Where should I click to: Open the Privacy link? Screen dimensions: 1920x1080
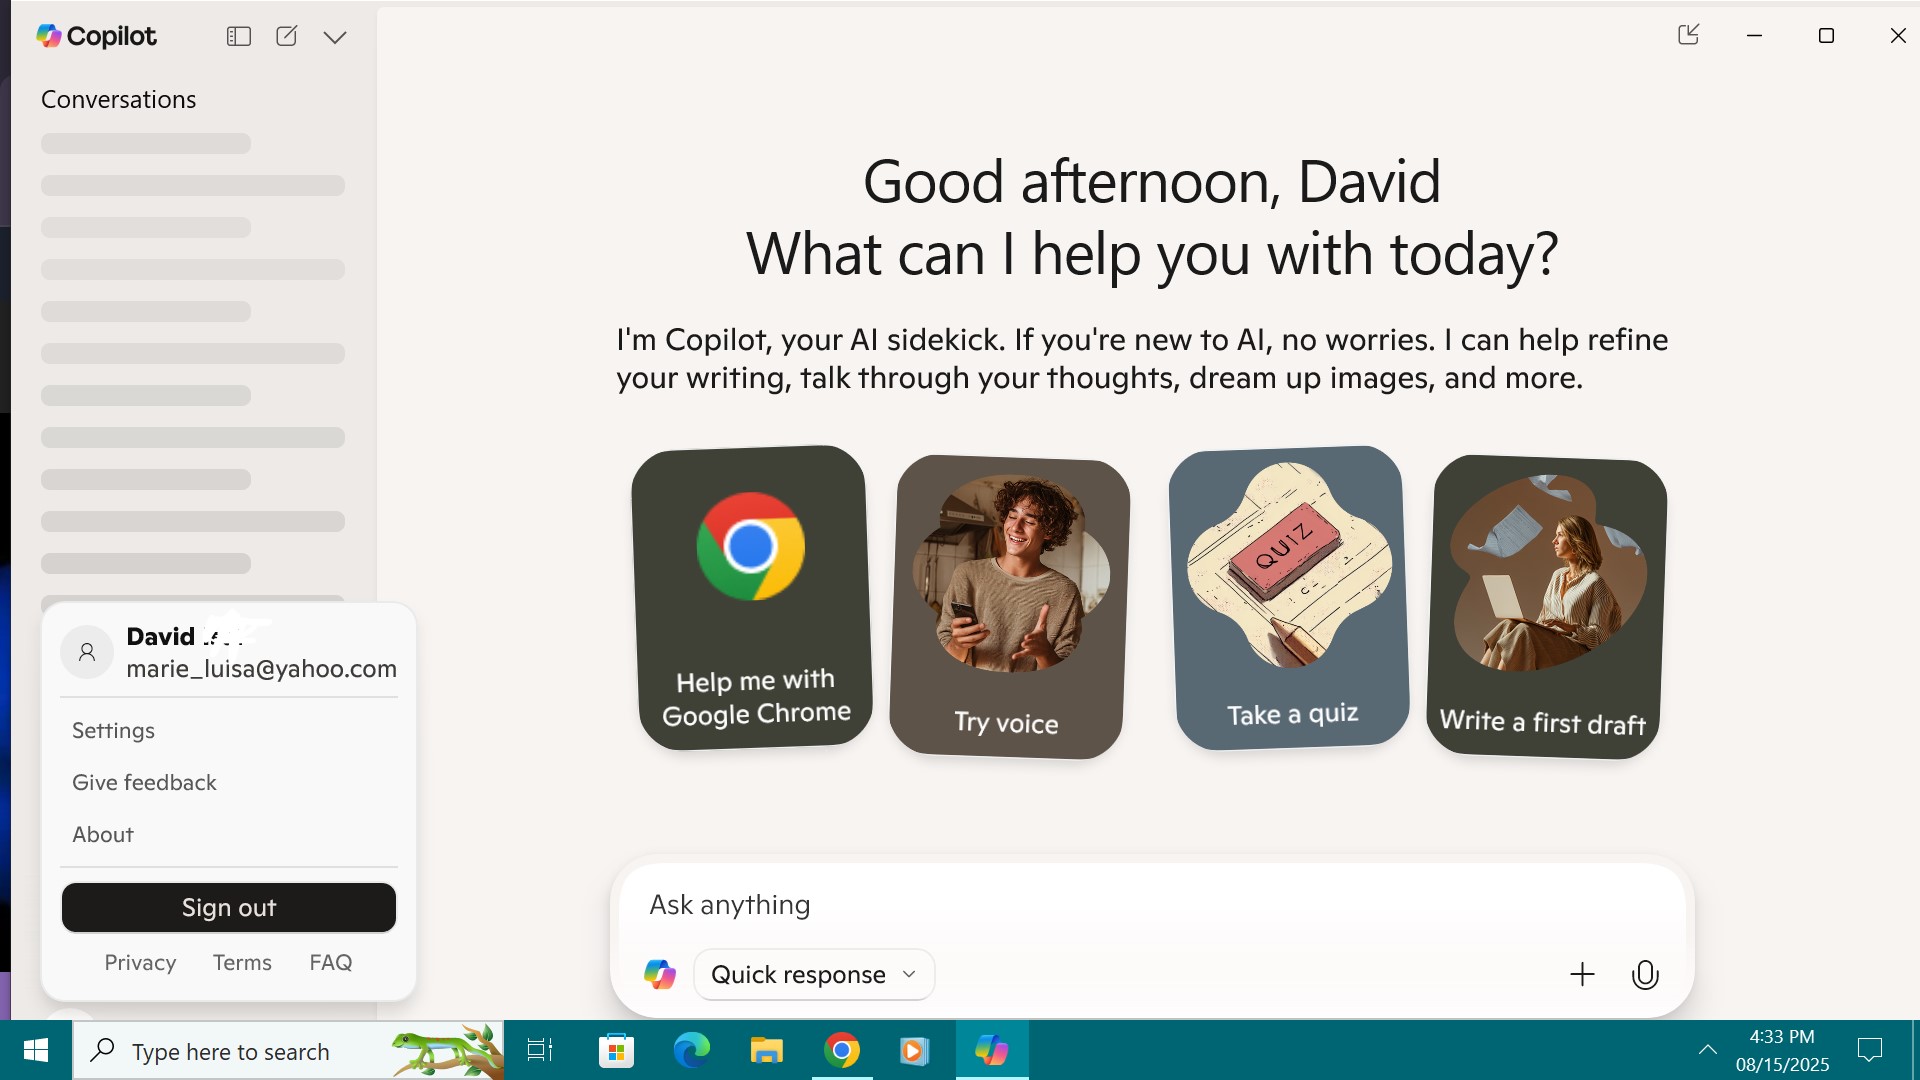pyautogui.click(x=140, y=963)
